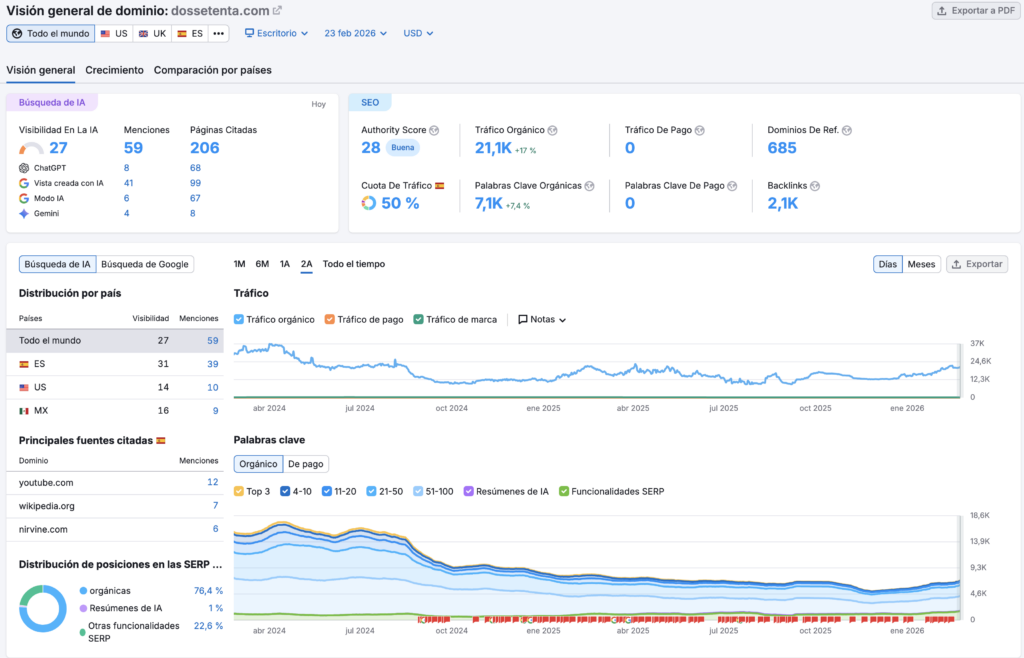Click the ChatGPT icon in AI visibility list

(x=24, y=168)
